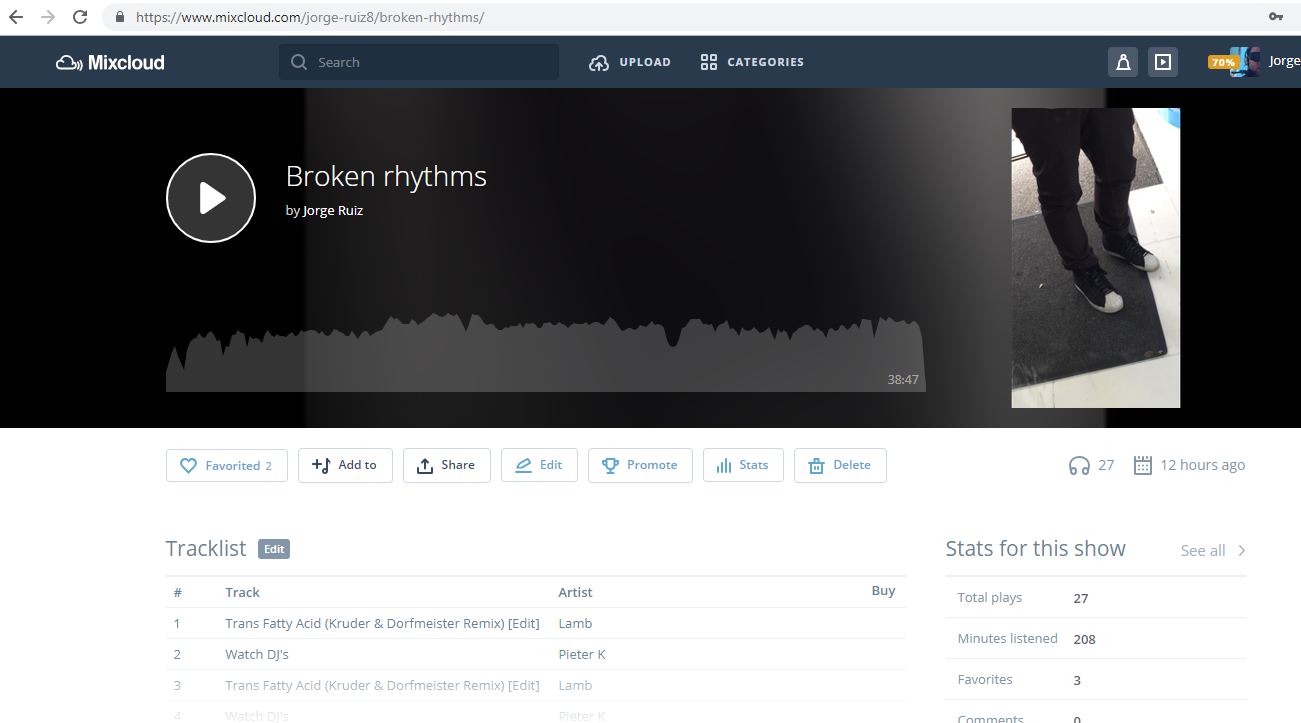Open the notifications bell icon
Screen dimensions: 1301x723
[x=1123, y=62]
